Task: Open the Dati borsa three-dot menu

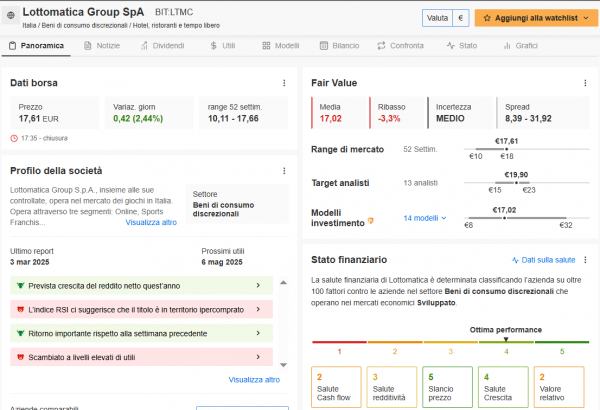Action: pyautogui.click(x=284, y=83)
